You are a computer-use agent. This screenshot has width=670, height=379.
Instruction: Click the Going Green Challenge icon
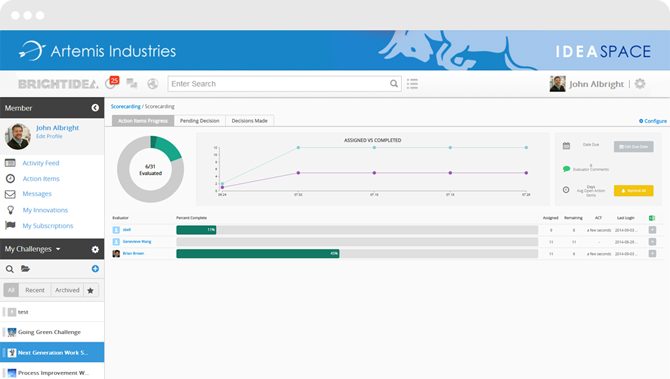(x=12, y=332)
